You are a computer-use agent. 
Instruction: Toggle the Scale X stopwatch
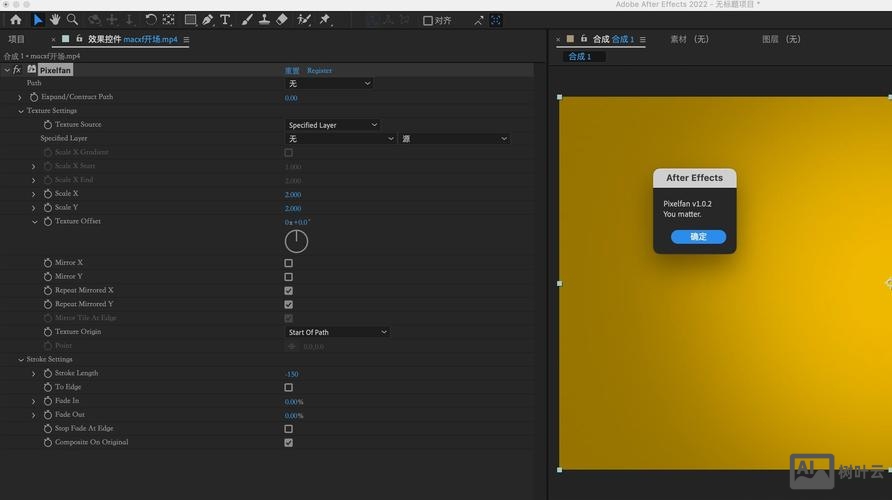(x=47, y=194)
